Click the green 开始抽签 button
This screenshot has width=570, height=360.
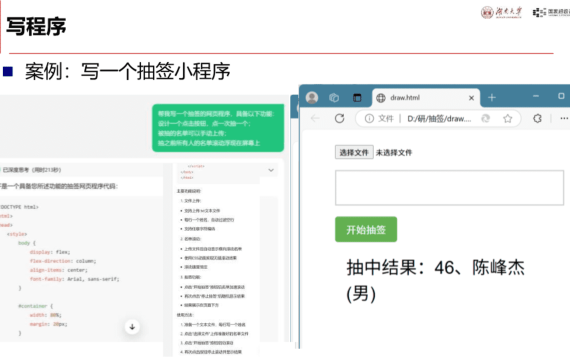[x=366, y=229]
